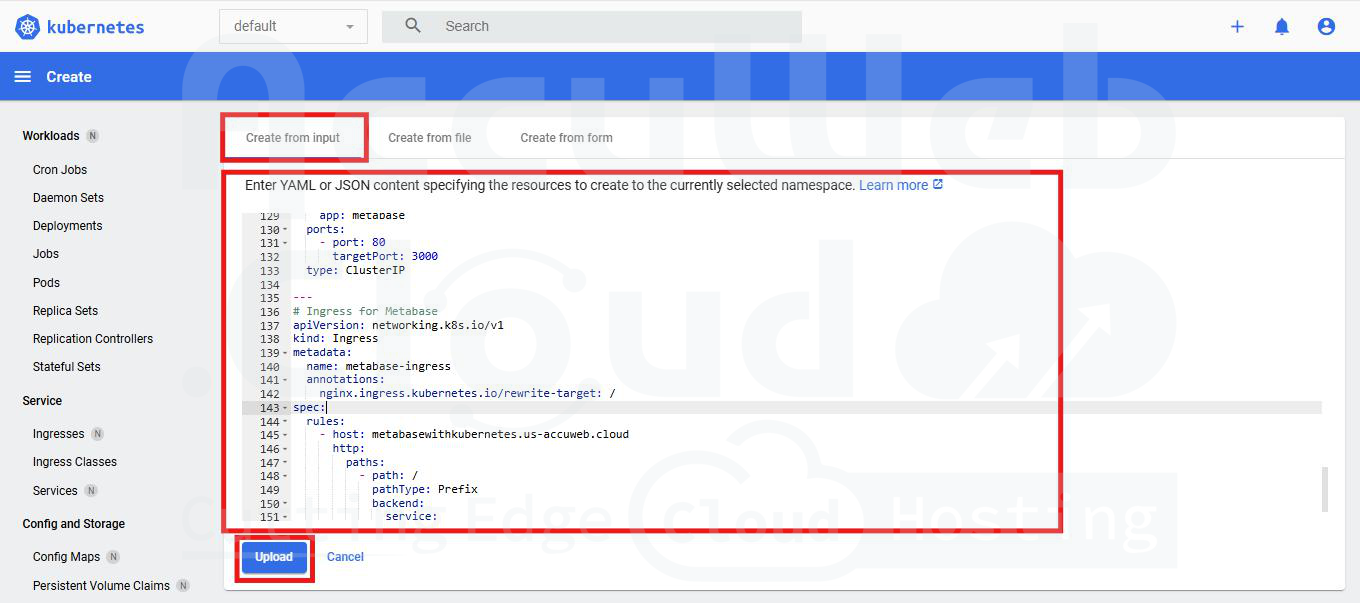Open Cron Jobs in sidebar

point(60,170)
